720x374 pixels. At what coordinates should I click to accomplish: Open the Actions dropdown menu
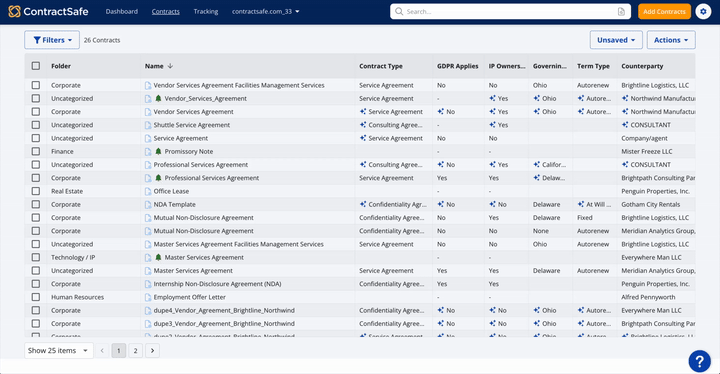pos(671,40)
